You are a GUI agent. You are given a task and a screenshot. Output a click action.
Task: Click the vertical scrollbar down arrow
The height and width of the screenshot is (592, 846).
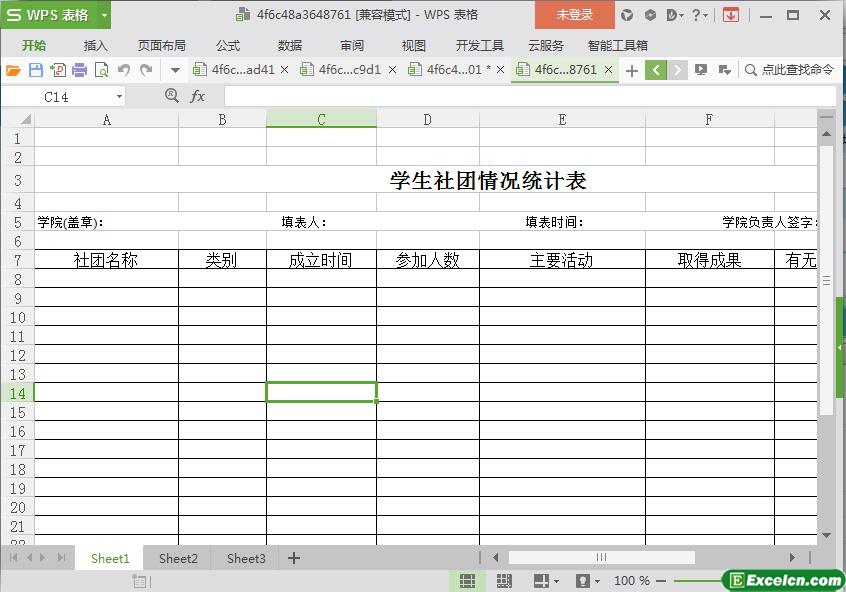(x=826, y=535)
